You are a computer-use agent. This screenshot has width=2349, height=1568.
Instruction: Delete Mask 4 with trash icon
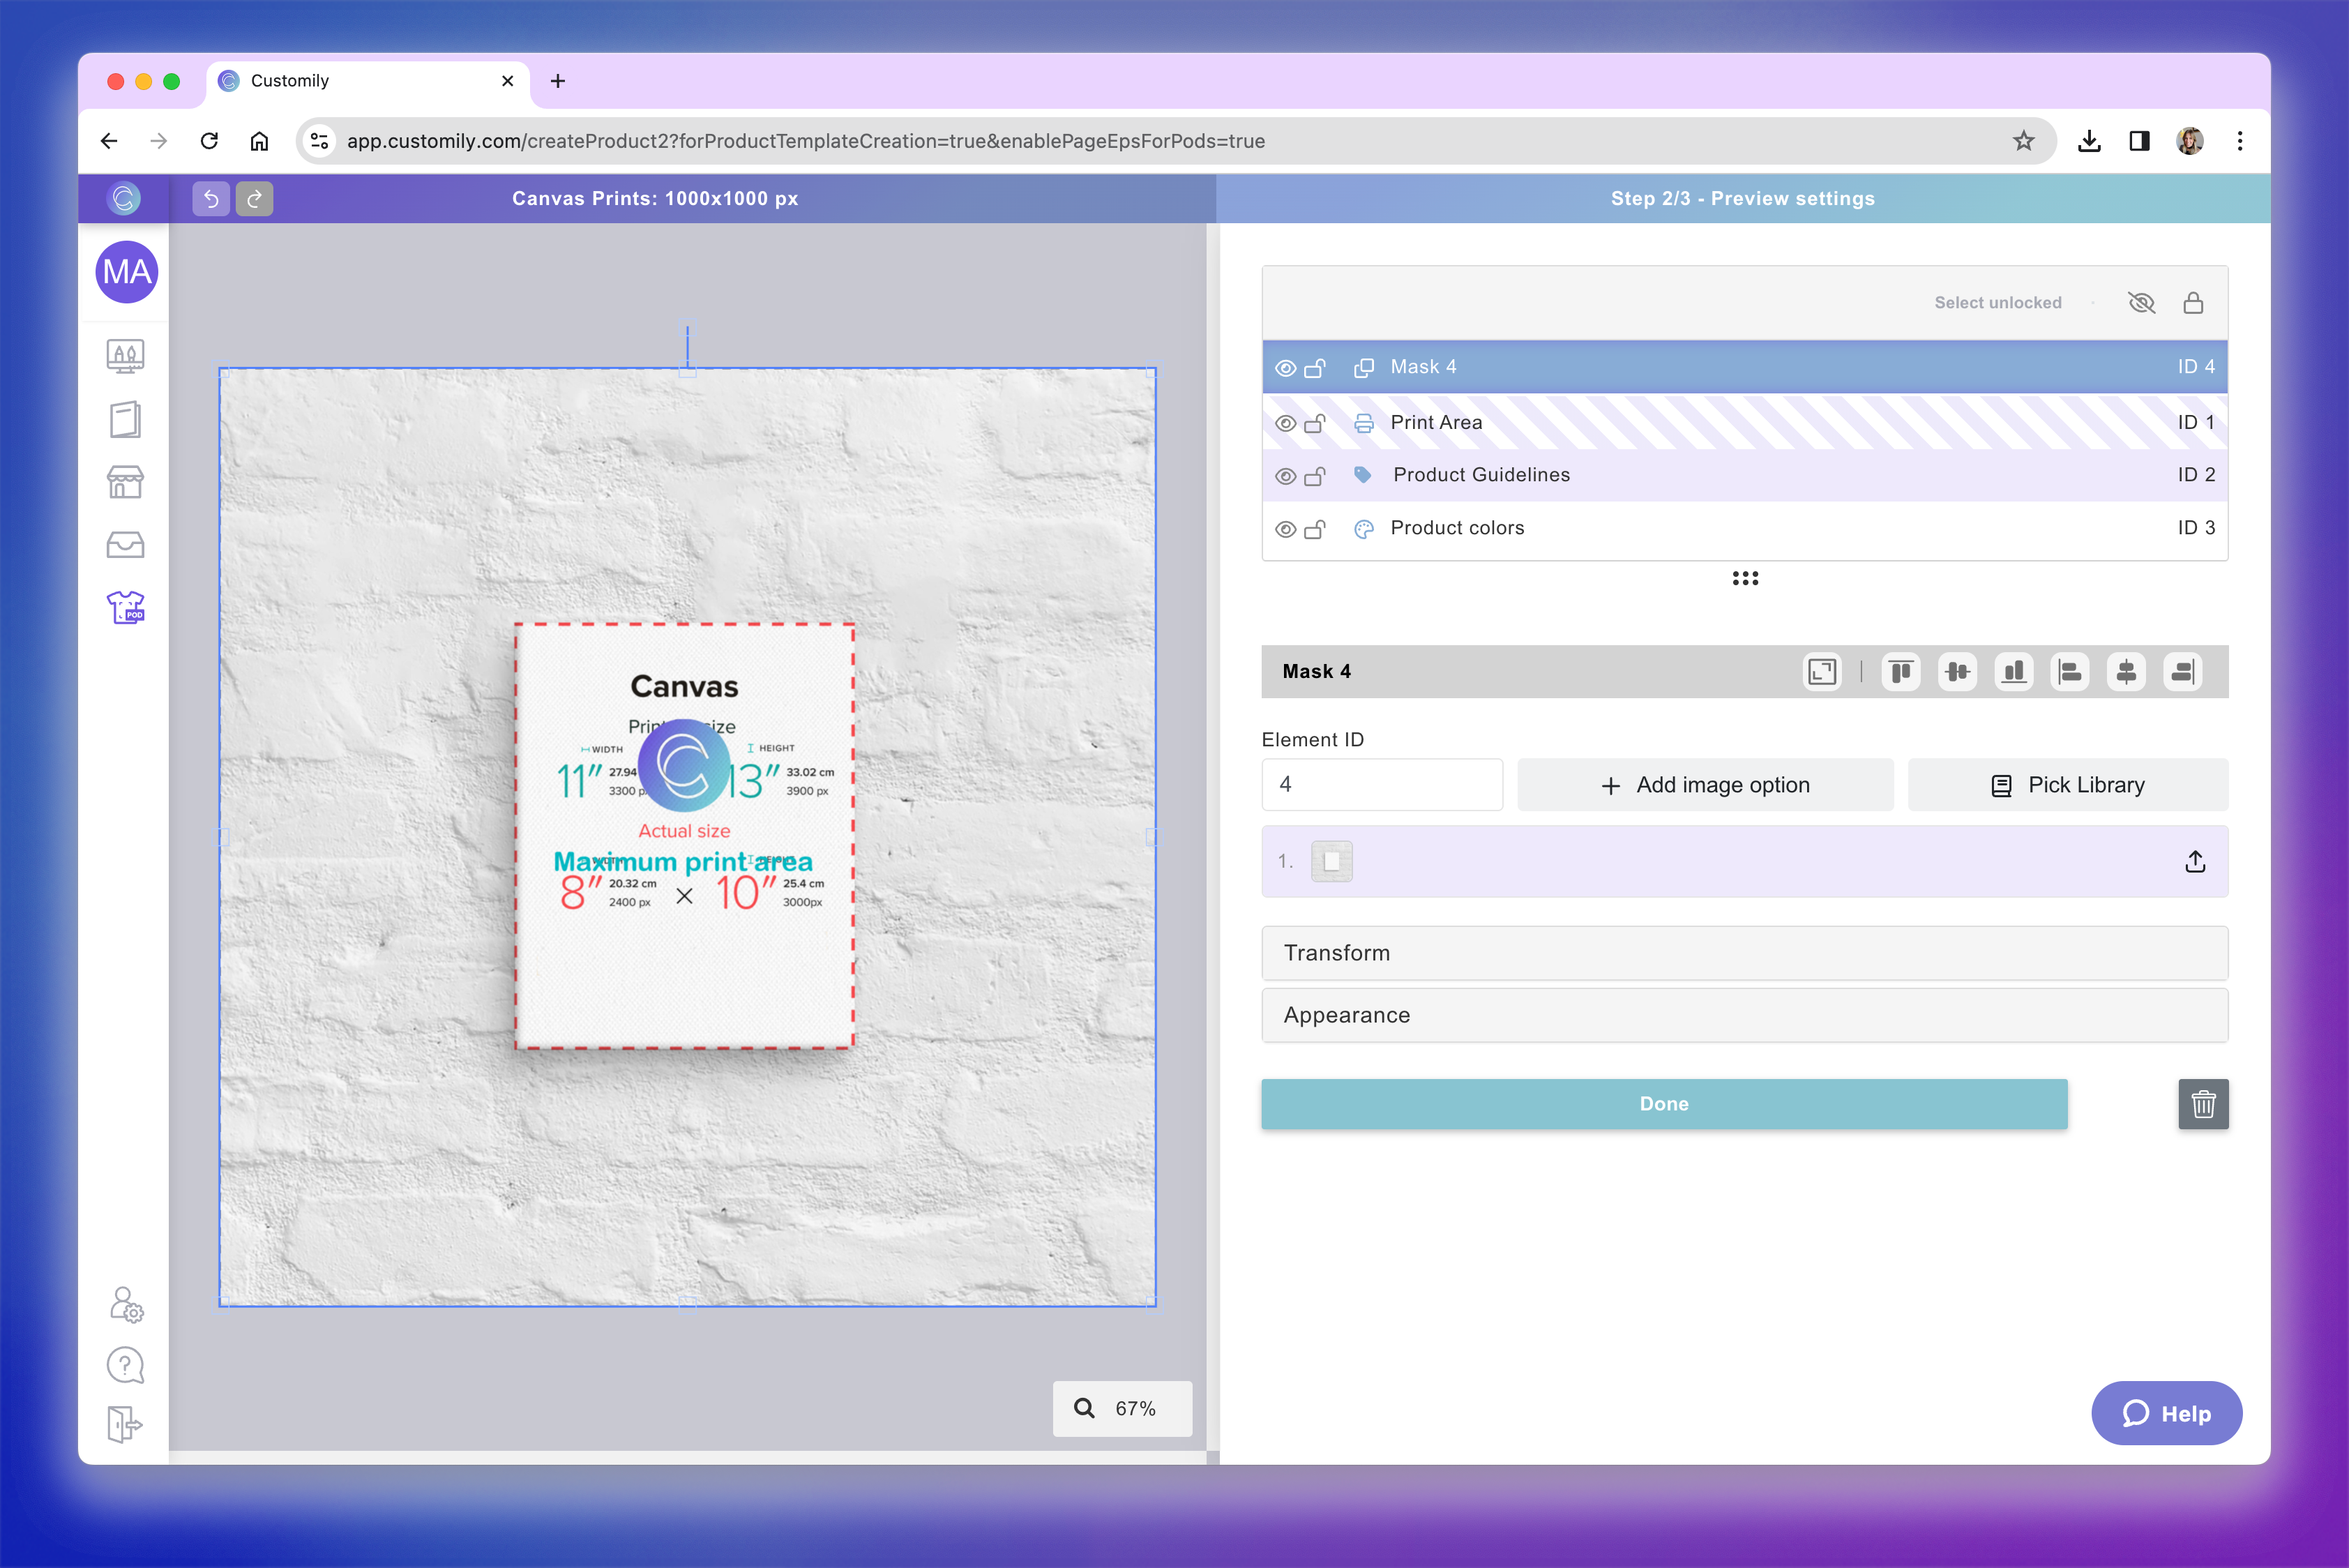2203,1104
